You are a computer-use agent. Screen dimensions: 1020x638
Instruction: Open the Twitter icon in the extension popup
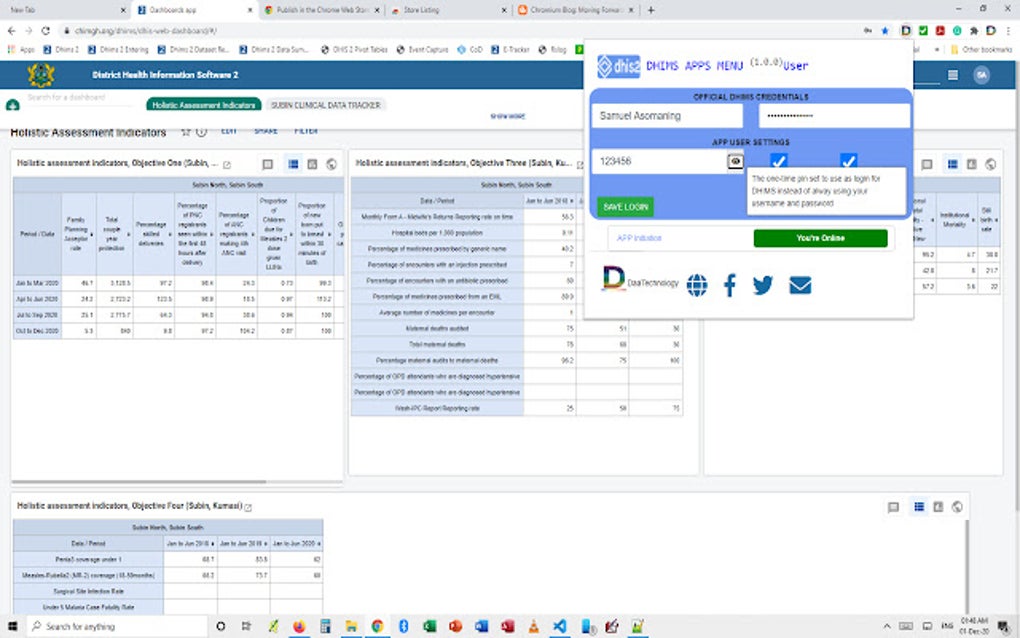pos(763,285)
